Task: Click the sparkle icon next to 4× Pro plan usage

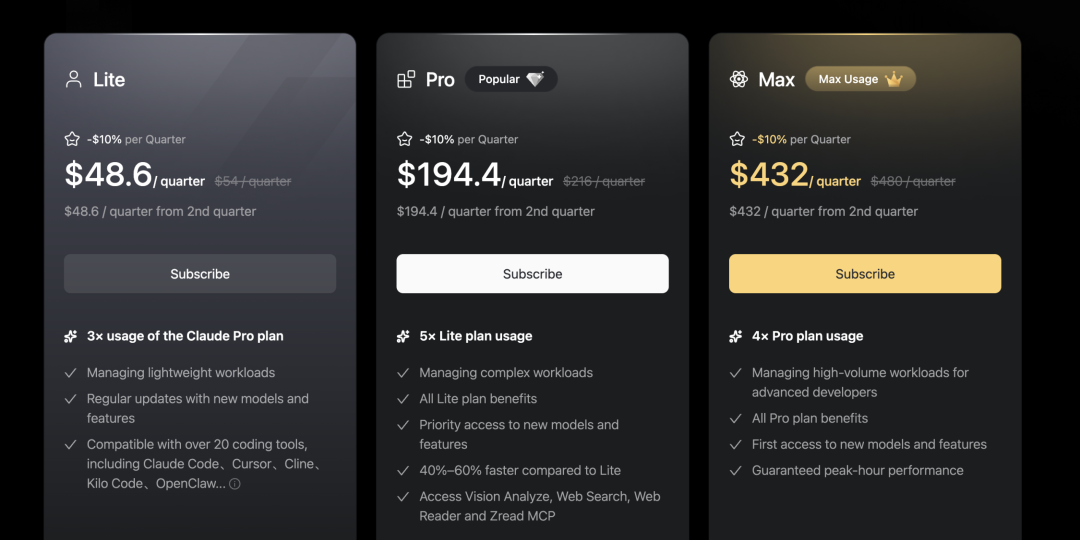Action: point(736,337)
